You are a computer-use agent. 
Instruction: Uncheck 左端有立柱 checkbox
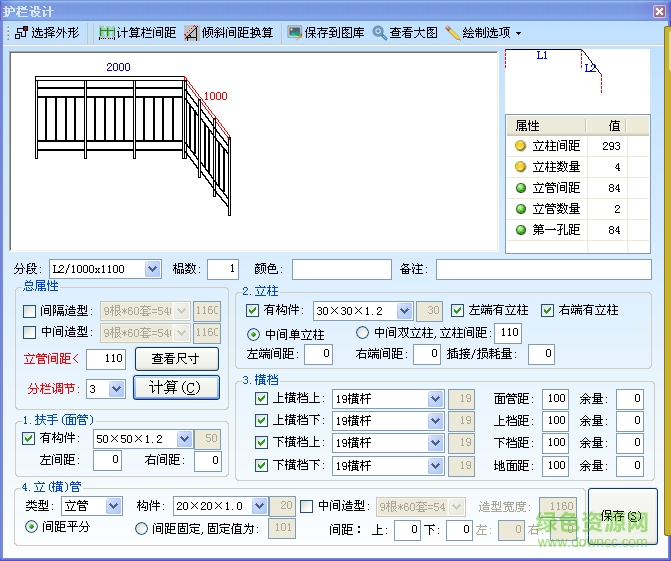[x=457, y=311]
